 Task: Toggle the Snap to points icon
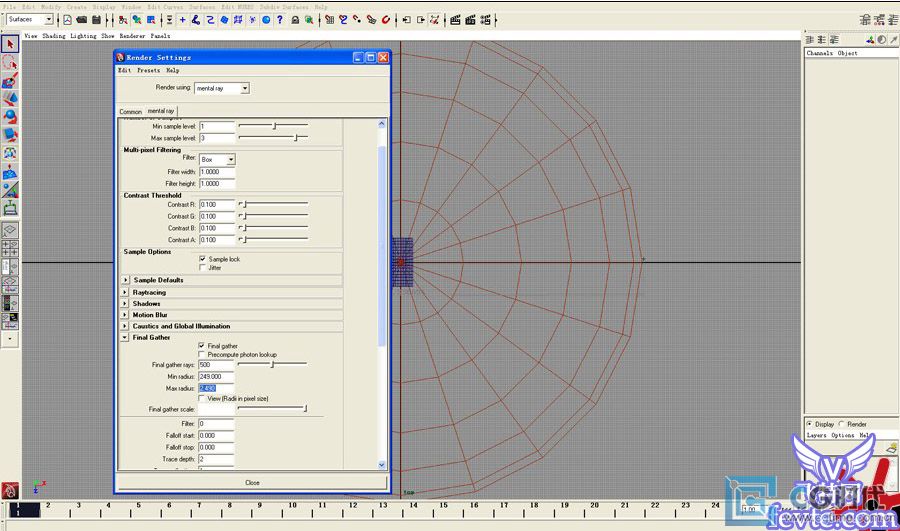point(357,20)
